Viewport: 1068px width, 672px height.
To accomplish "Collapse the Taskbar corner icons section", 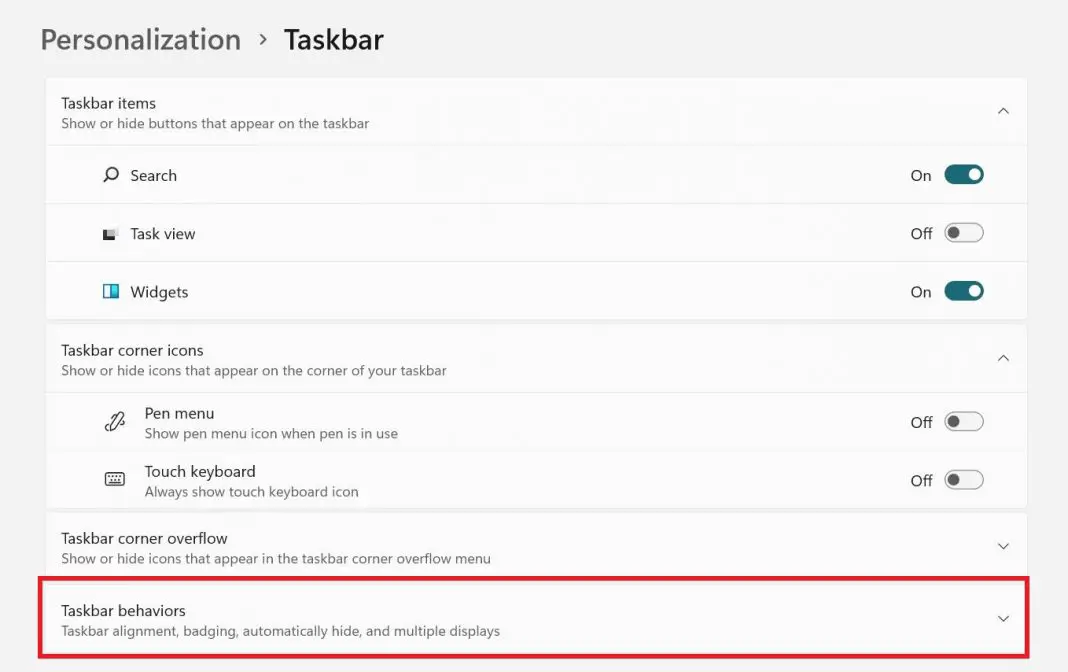I will tap(1003, 358).
